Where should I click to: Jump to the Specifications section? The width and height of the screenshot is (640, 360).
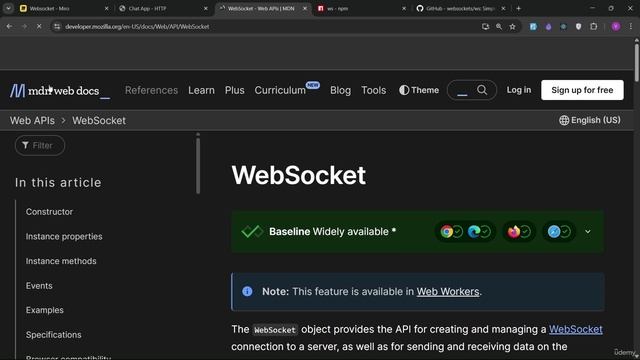pyautogui.click(x=53, y=335)
